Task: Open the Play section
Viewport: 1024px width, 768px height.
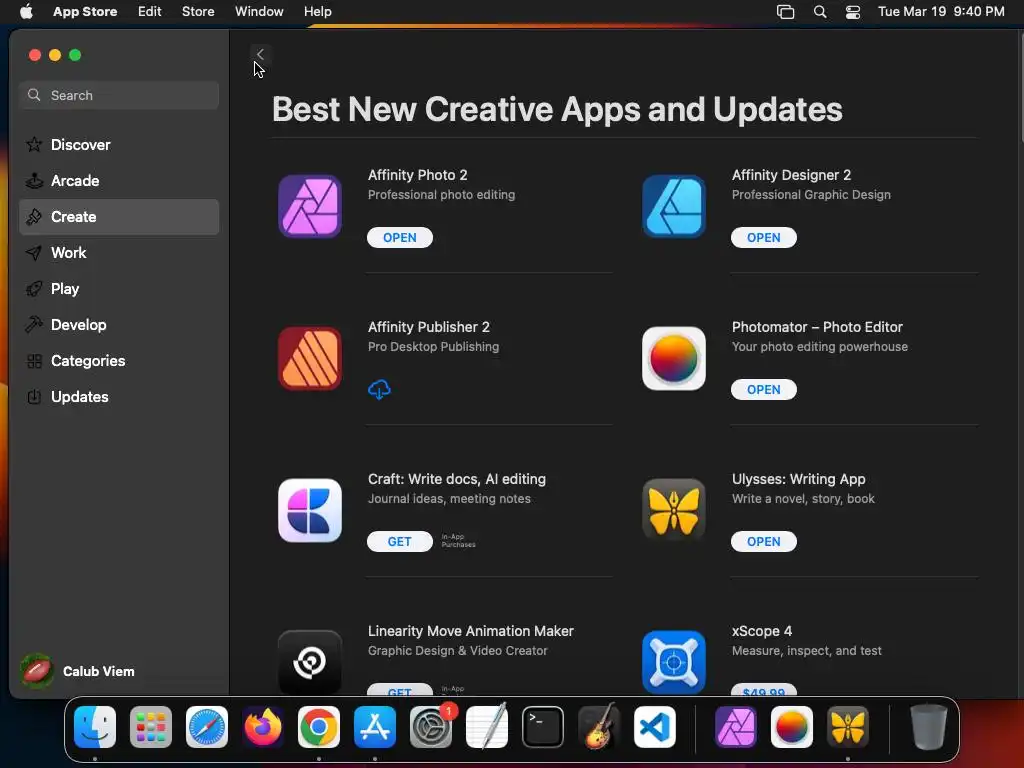Action: [x=119, y=289]
